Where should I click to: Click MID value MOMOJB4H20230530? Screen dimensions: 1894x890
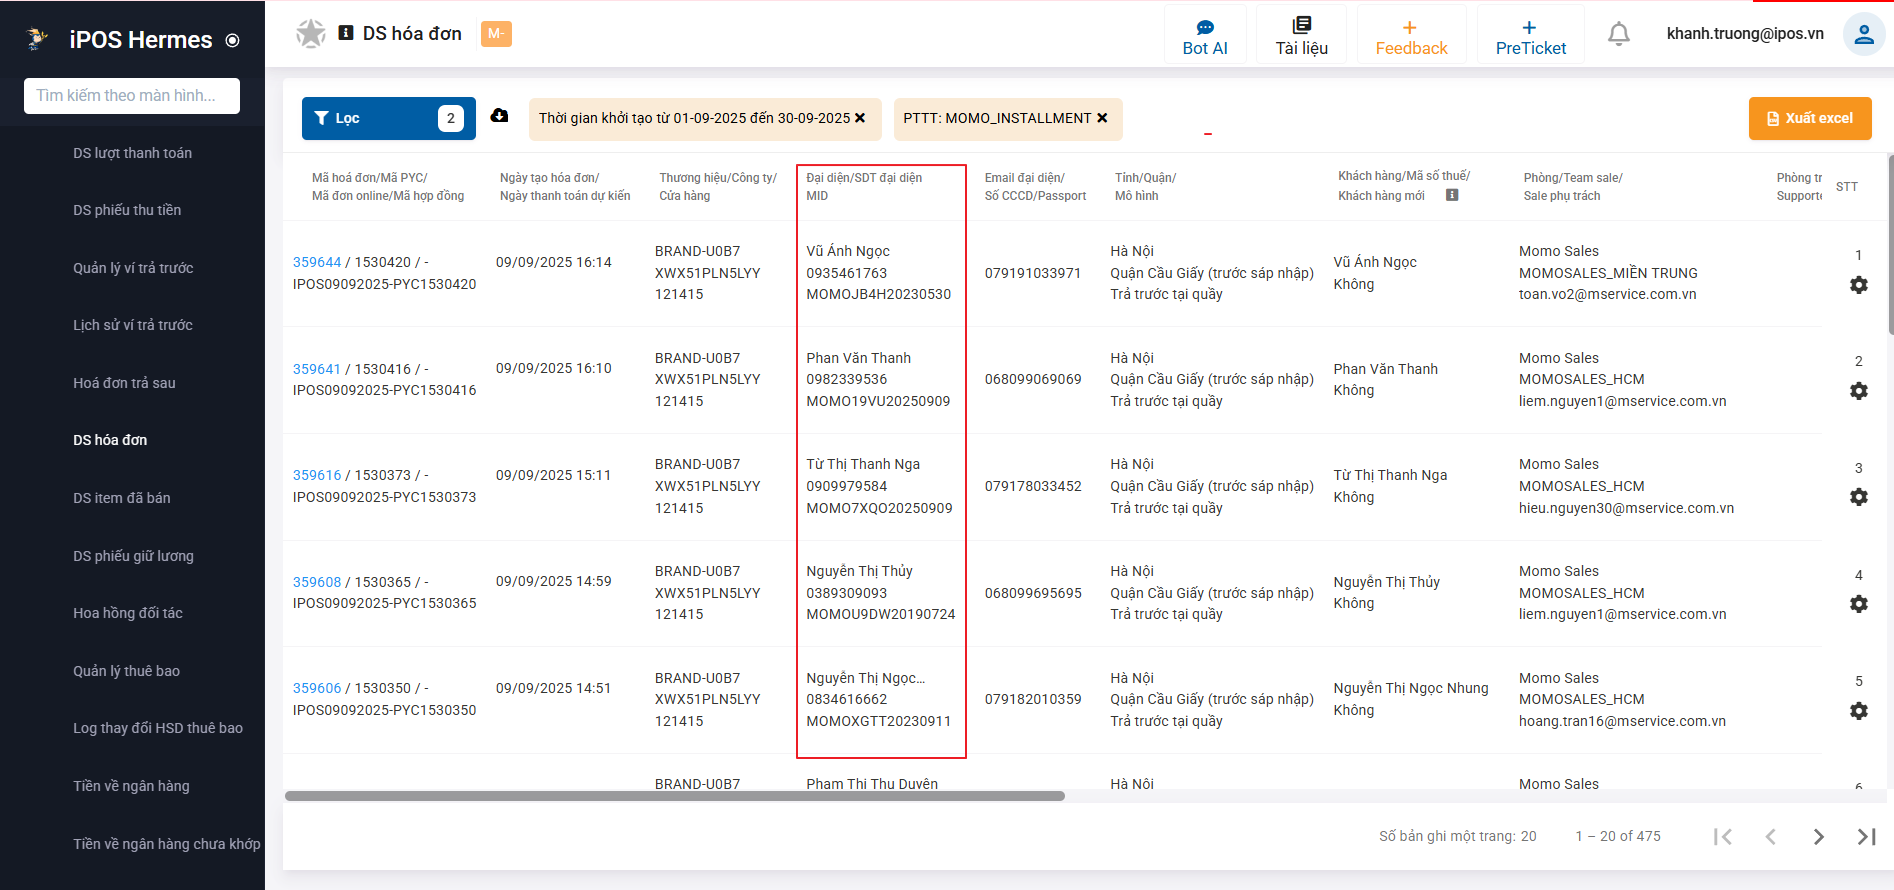click(879, 294)
